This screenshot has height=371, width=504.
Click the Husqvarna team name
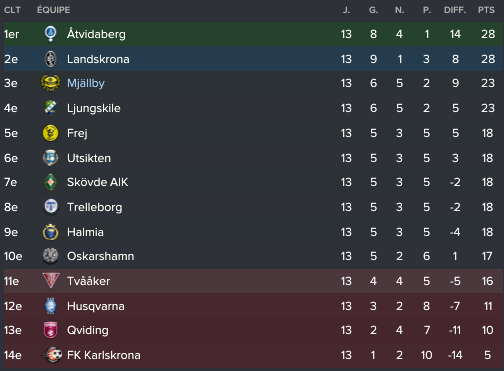pyautogui.click(x=96, y=306)
